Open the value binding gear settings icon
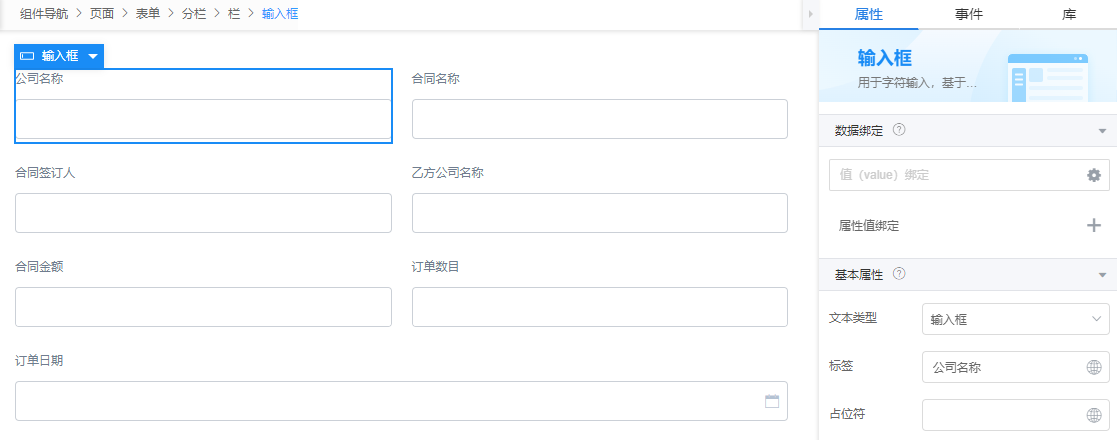Viewport: 1117px width, 440px height. coord(1093,175)
